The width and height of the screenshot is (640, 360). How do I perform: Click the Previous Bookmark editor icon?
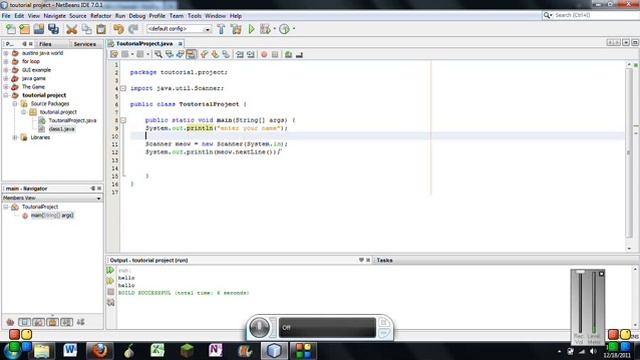pyautogui.click(x=204, y=54)
